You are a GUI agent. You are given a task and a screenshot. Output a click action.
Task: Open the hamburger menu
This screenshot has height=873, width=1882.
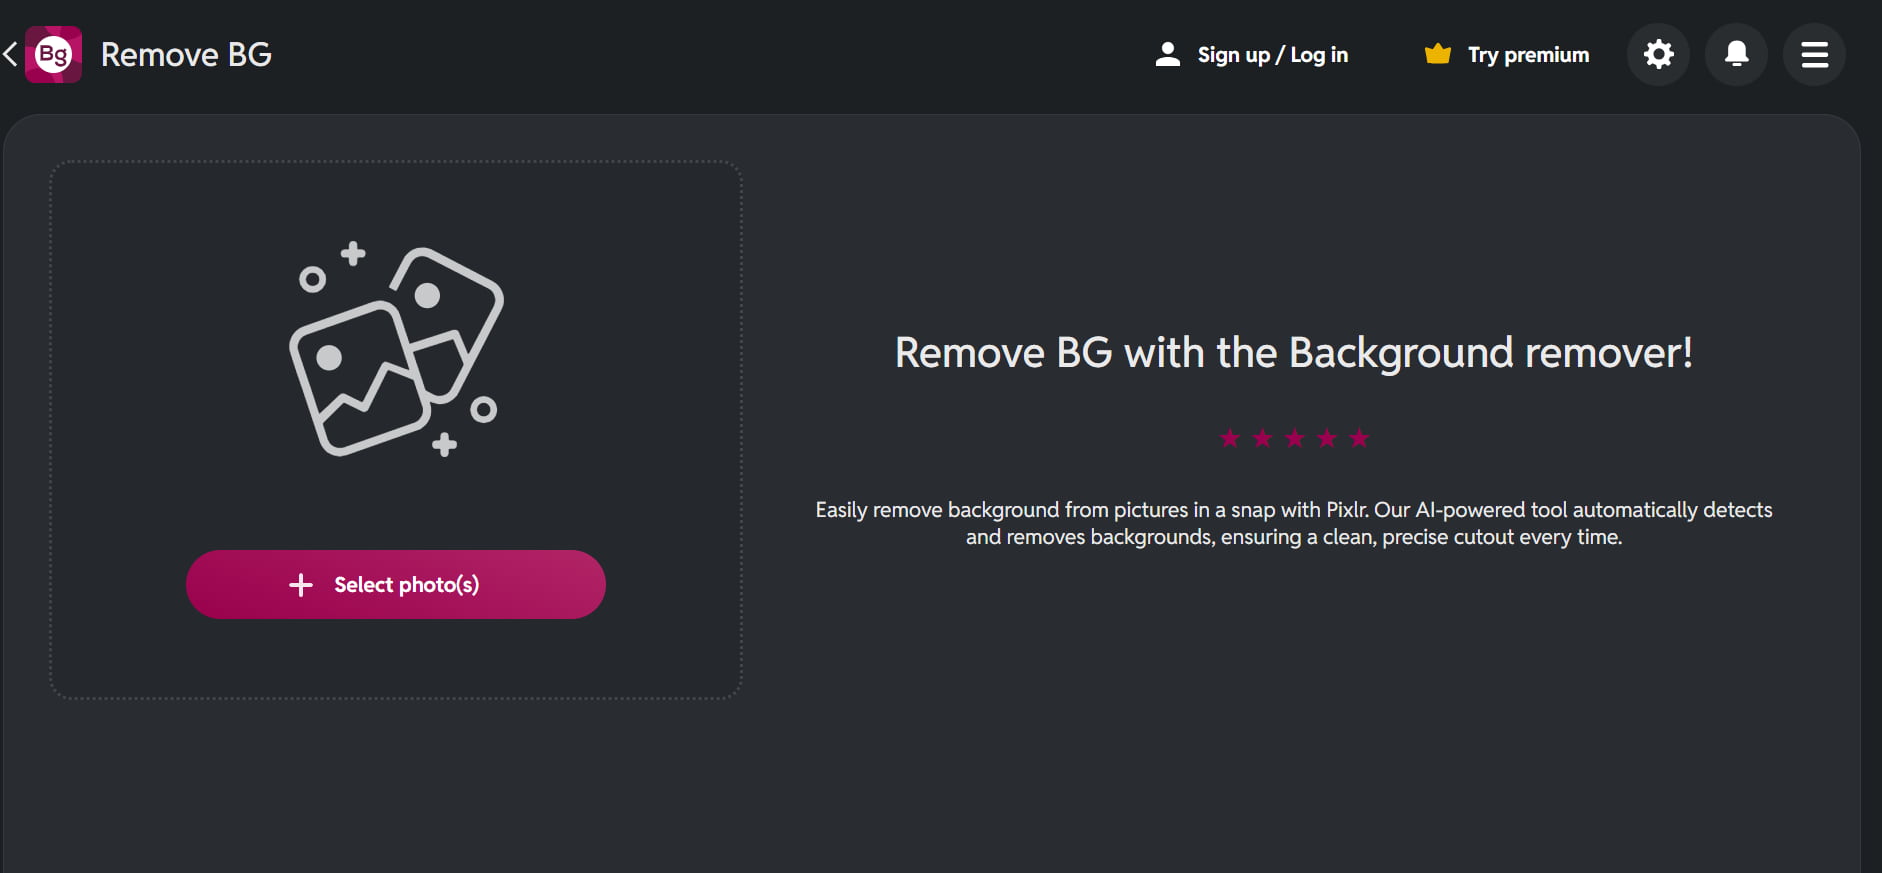point(1814,54)
